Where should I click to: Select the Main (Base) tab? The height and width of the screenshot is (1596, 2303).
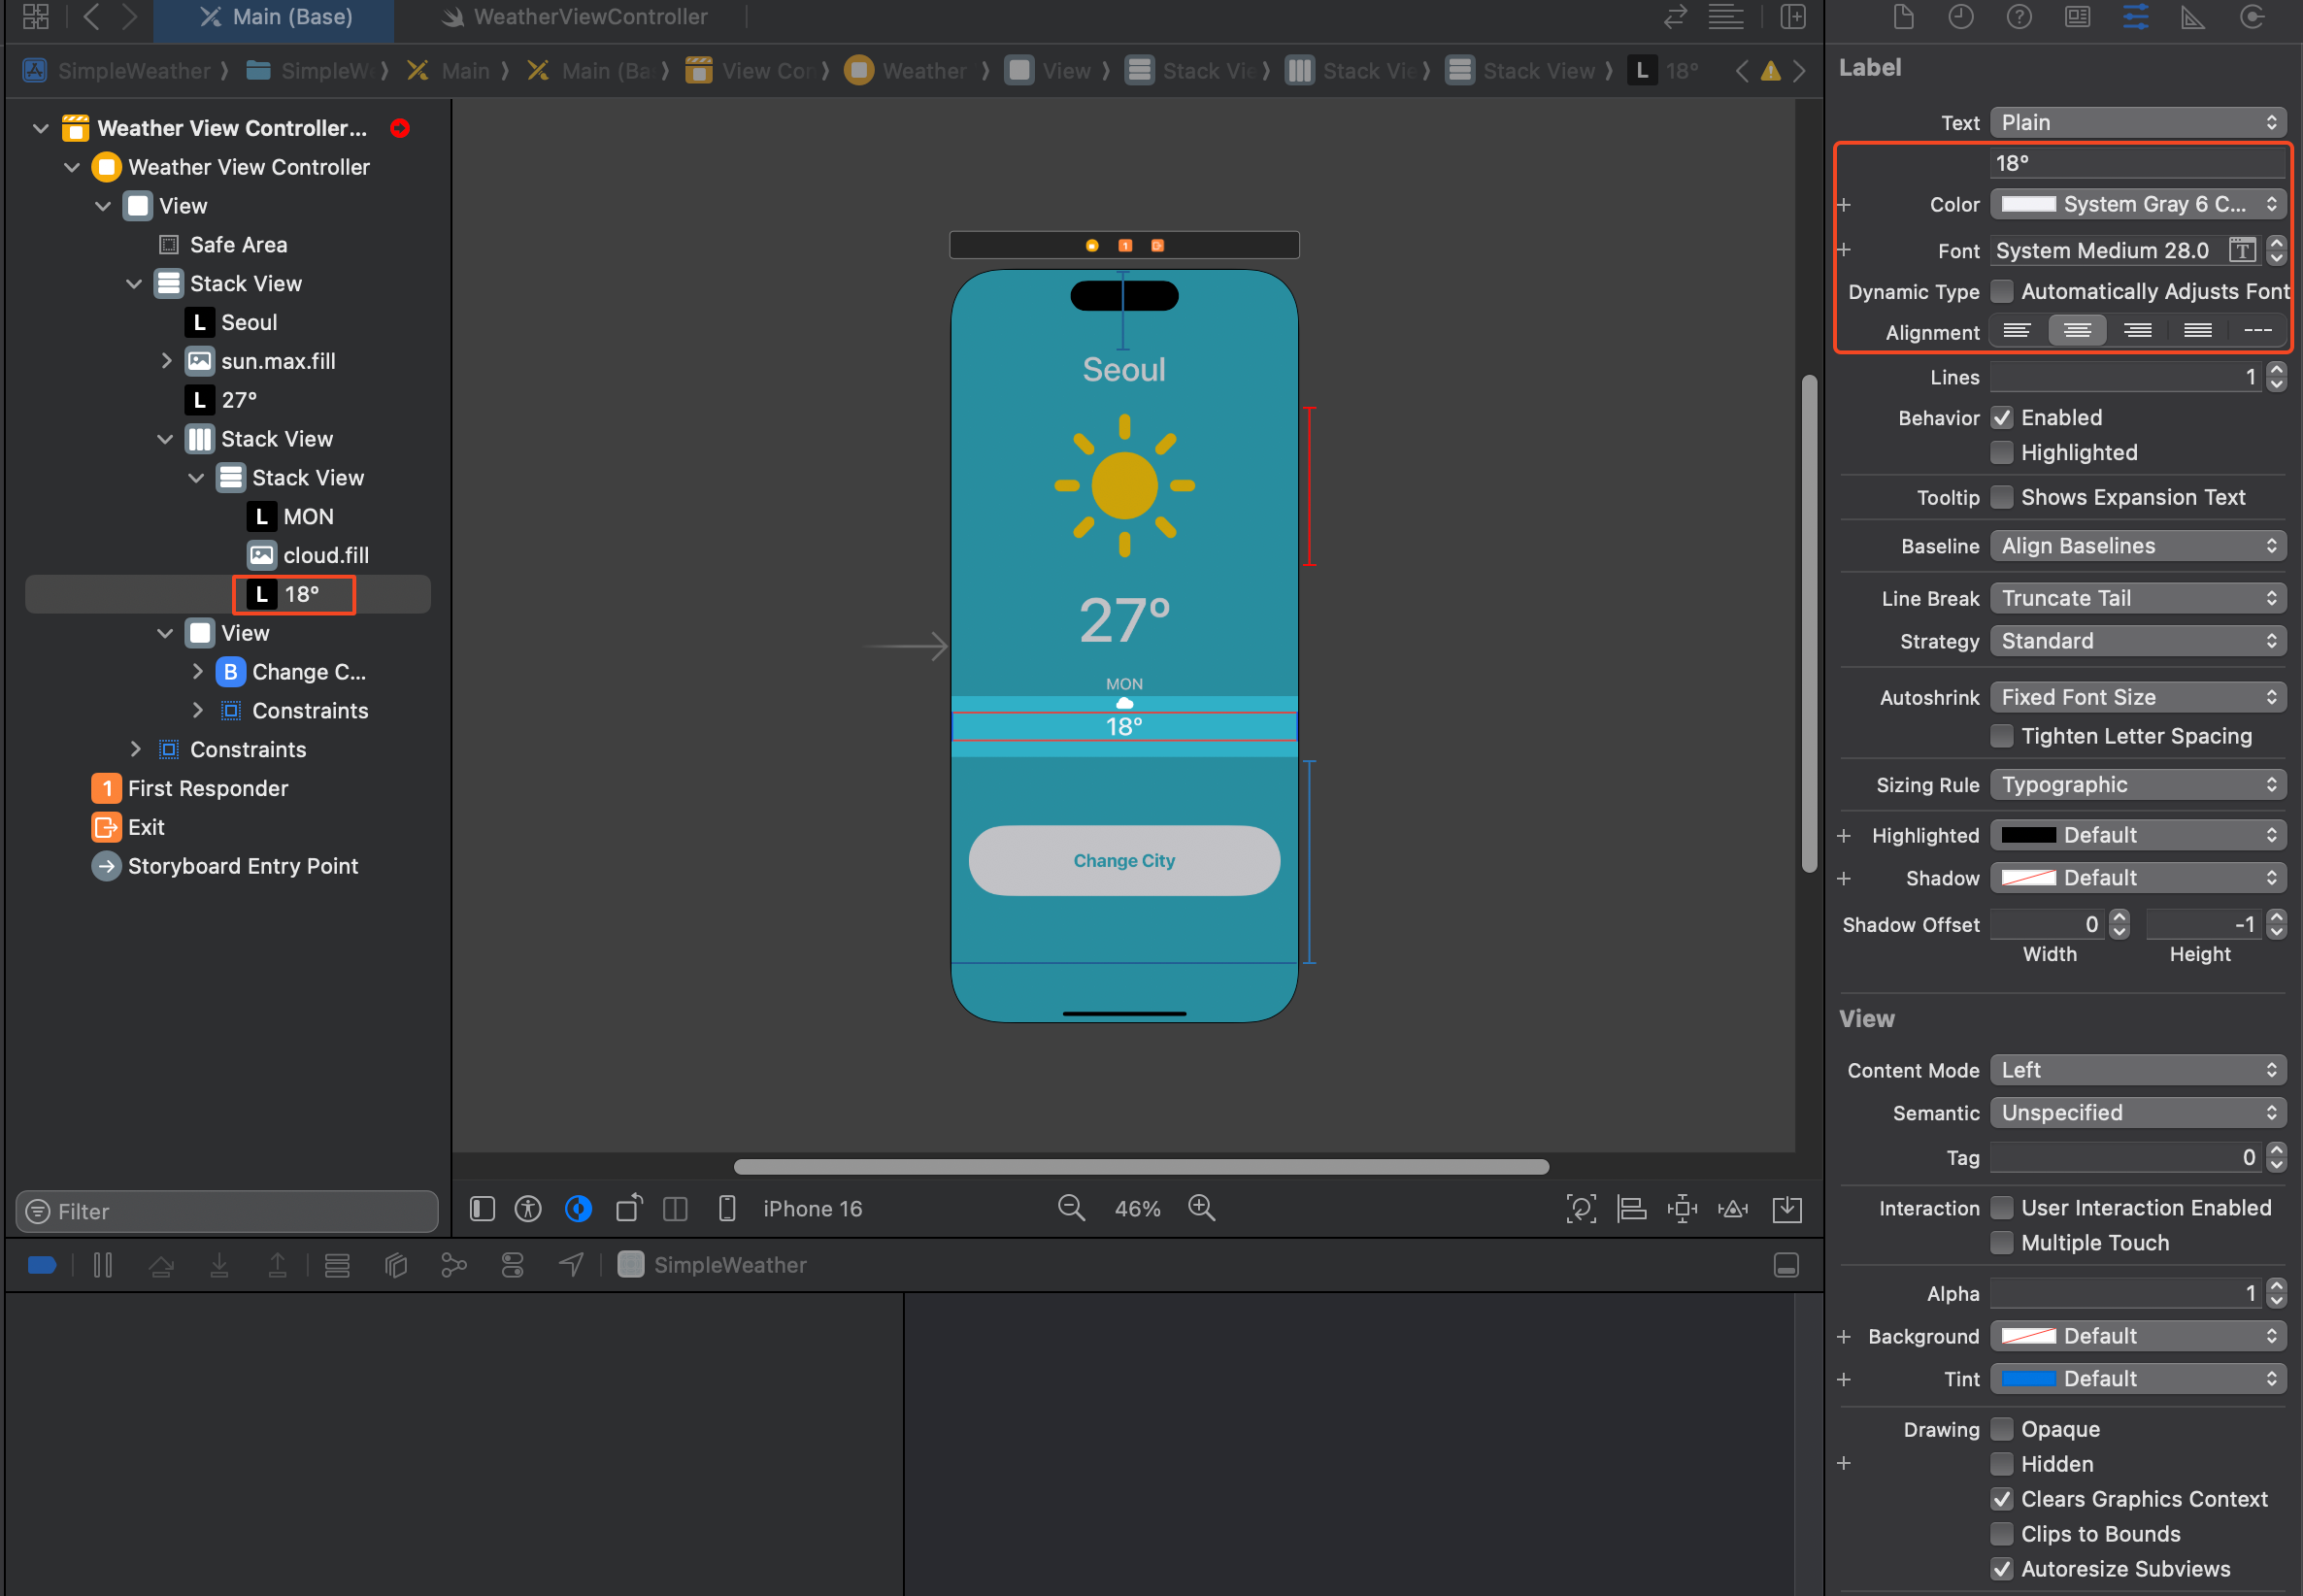click(x=275, y=17)
